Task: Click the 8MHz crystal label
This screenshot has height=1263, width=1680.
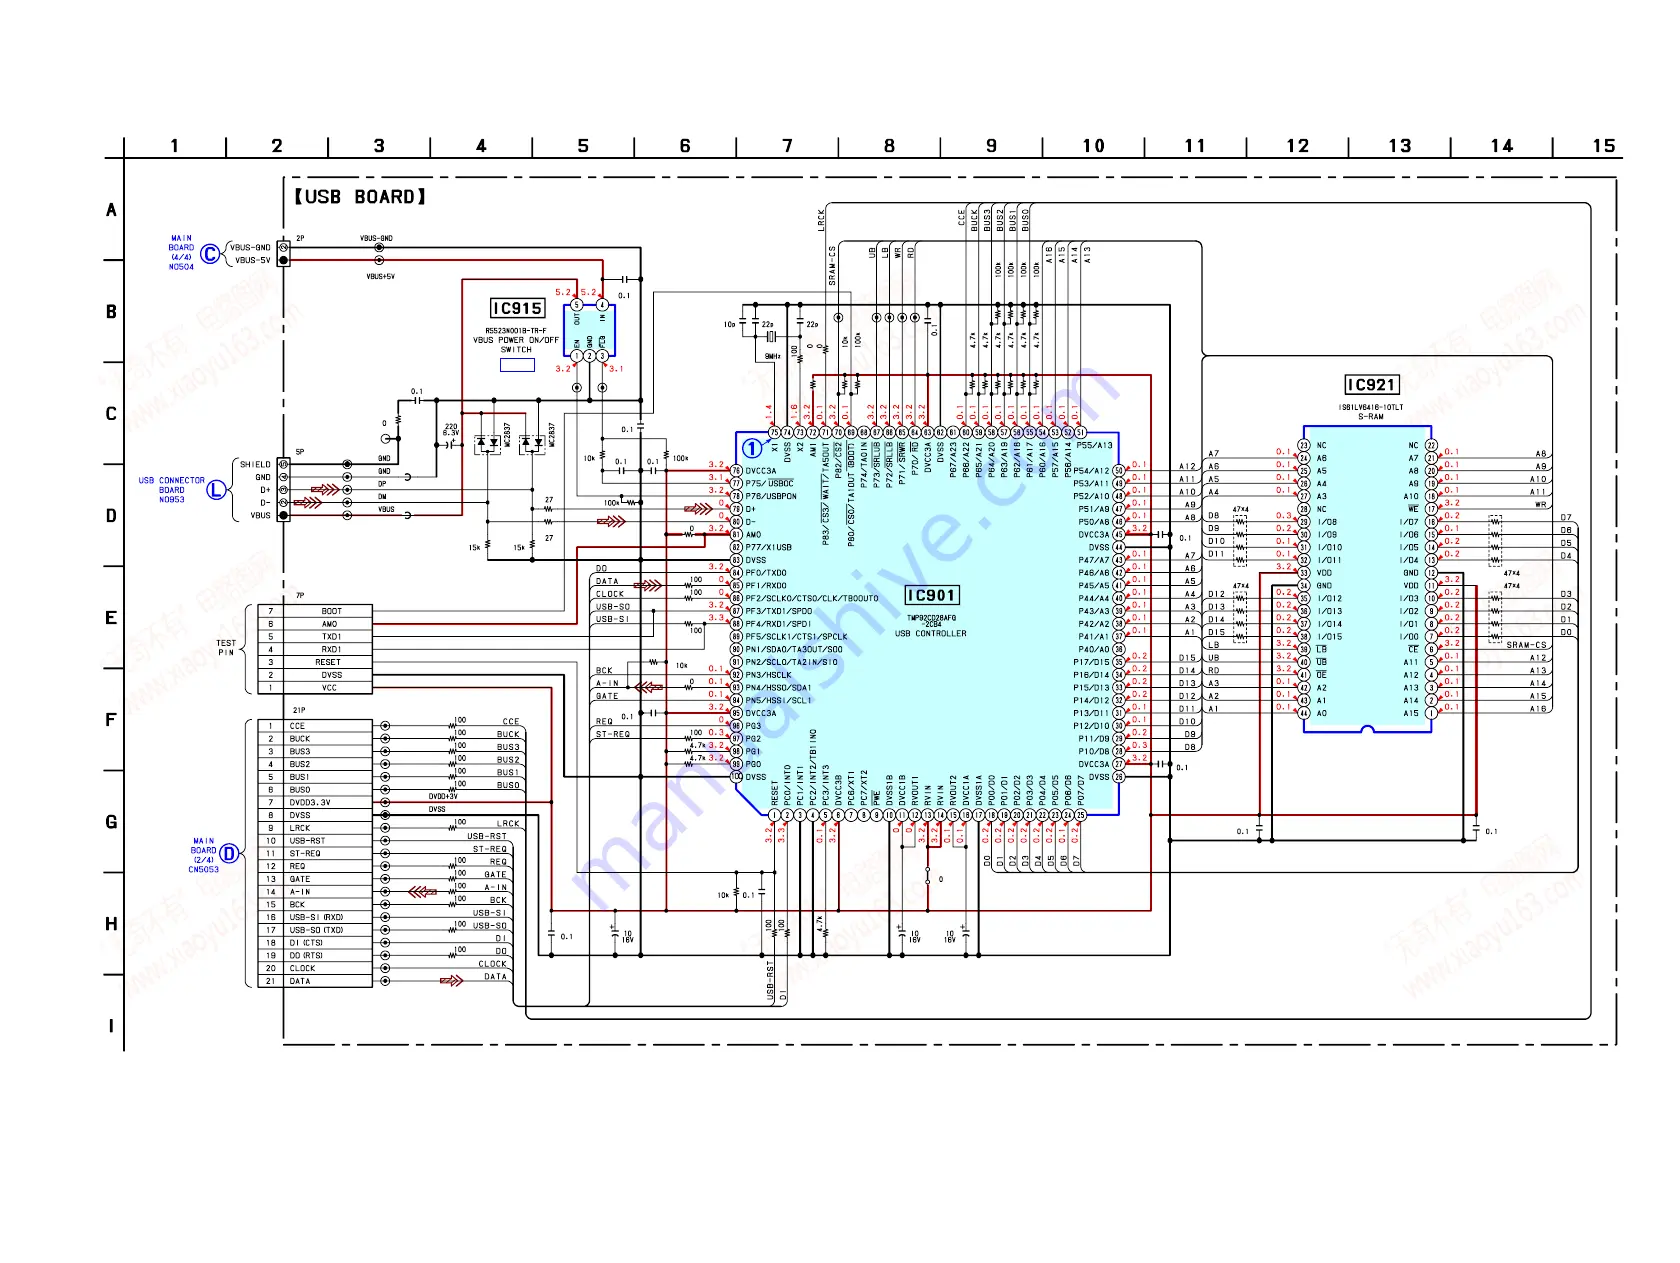Action: coord(772,356)
